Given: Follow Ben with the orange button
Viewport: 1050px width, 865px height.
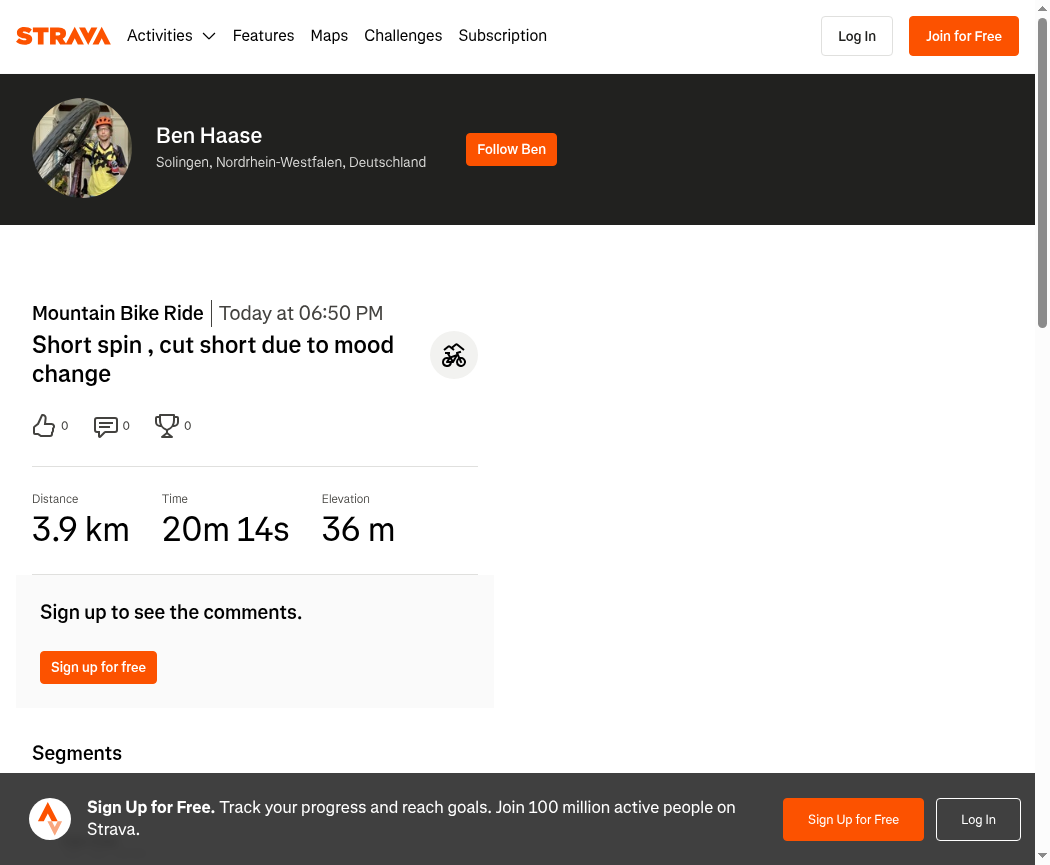Looking at the screenshot, I should point(511,149).
